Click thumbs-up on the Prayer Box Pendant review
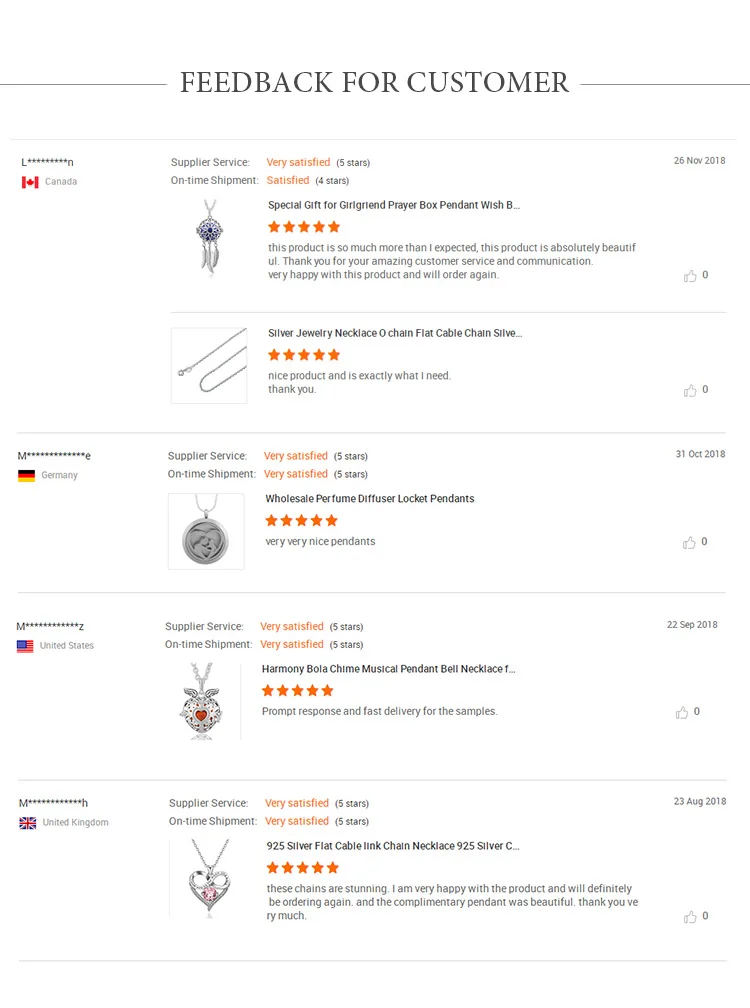 pyautogui.click(x=690, y=276)
